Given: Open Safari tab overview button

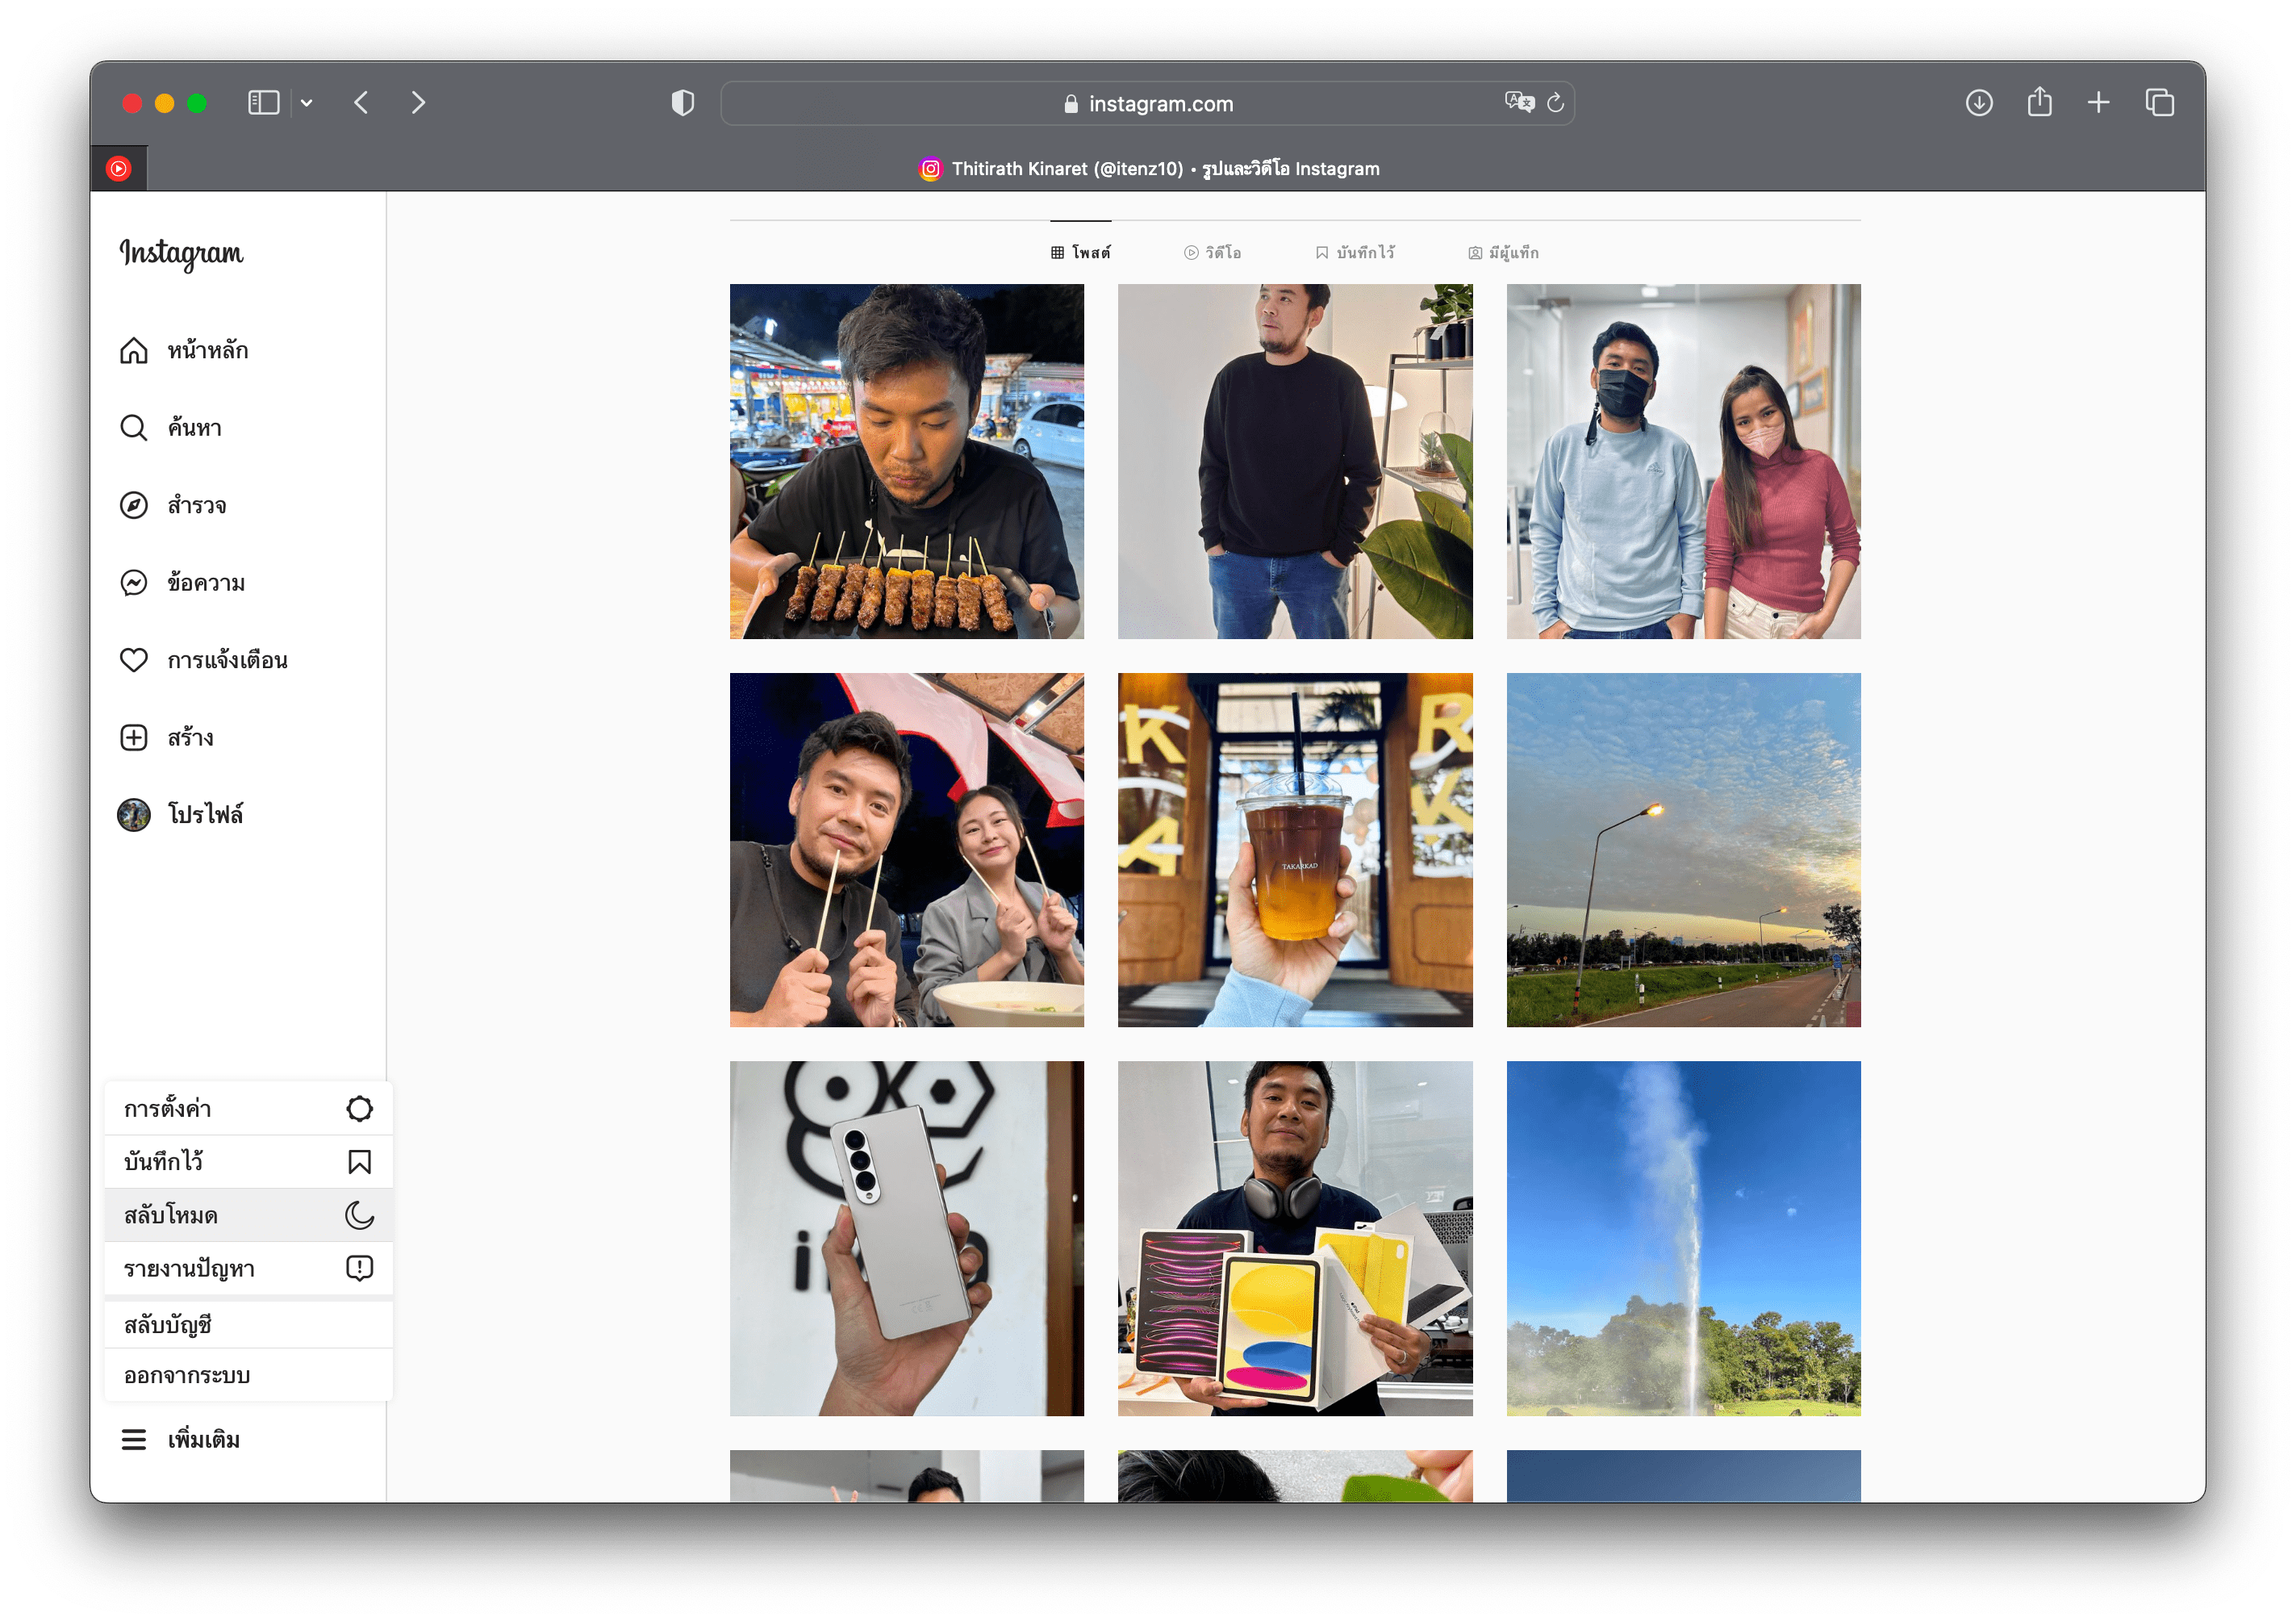Looking at the screenshot, I should click(x=2159, y=103).
